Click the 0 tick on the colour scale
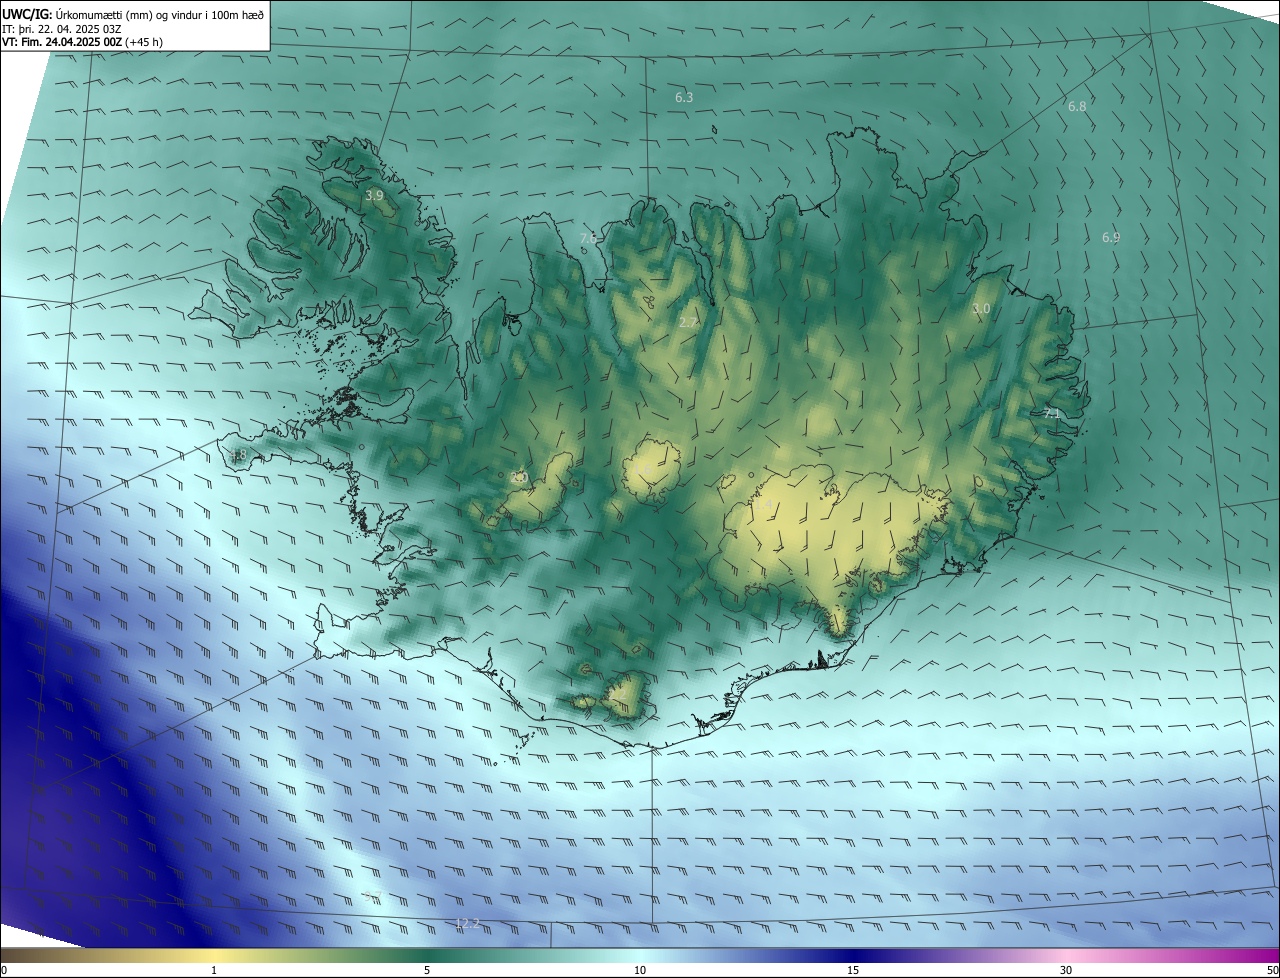This screenshot has width=1280, height=978. tap(4, 970)
